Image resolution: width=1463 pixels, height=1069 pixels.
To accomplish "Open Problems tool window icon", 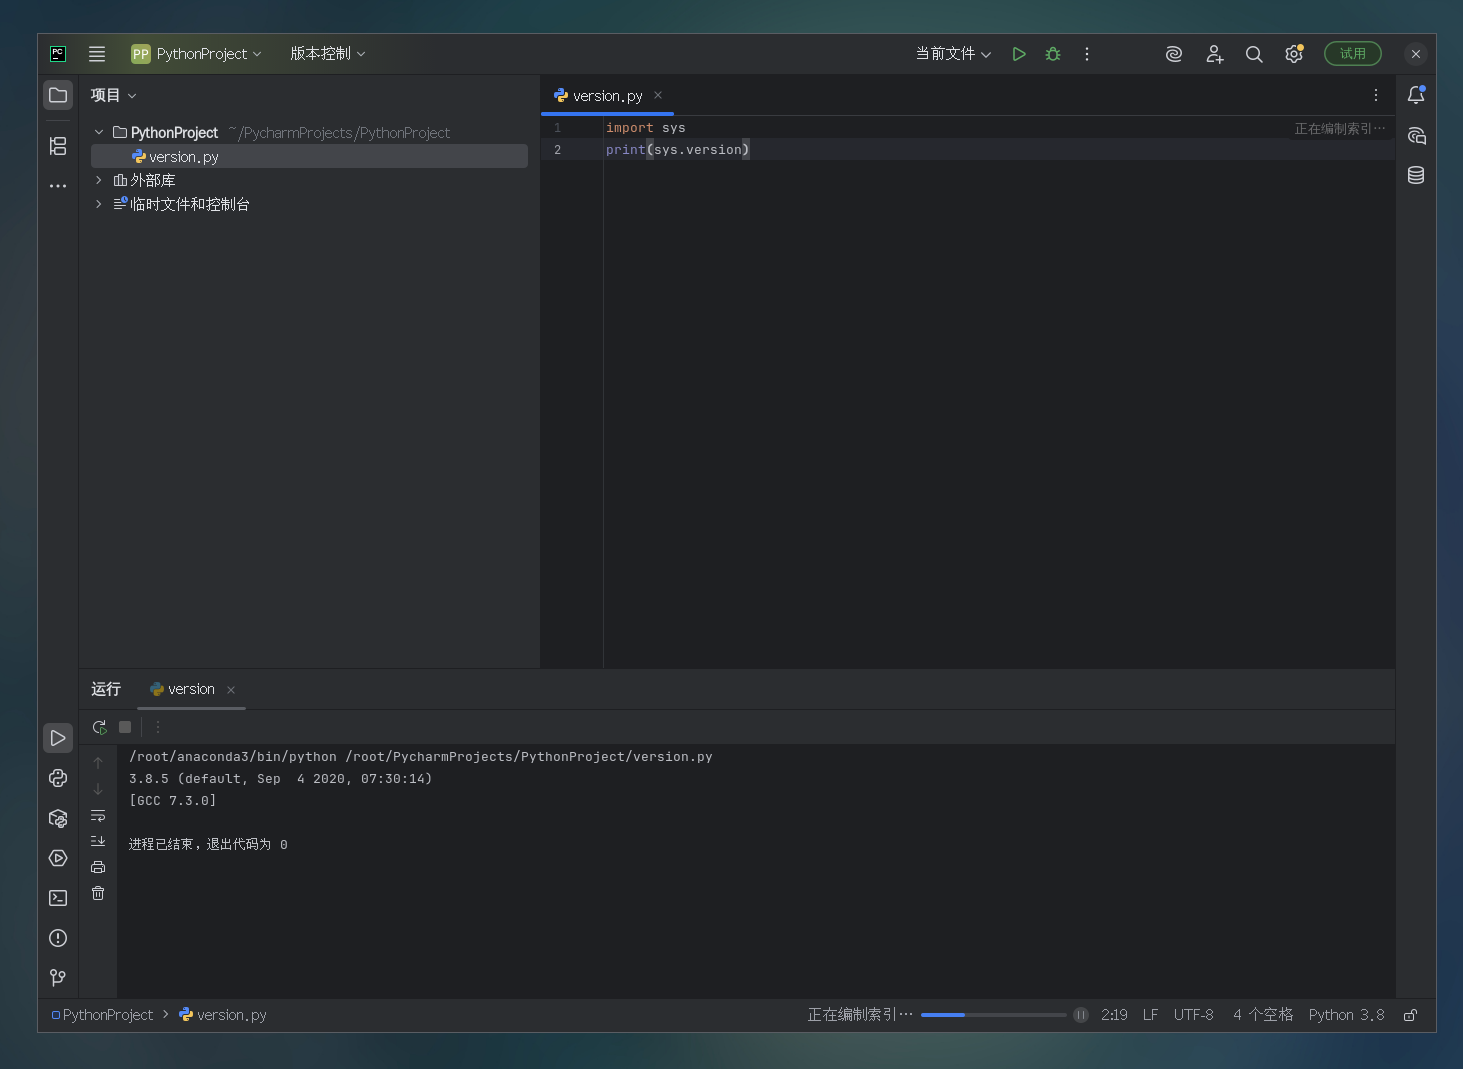I will pos(58,938).
